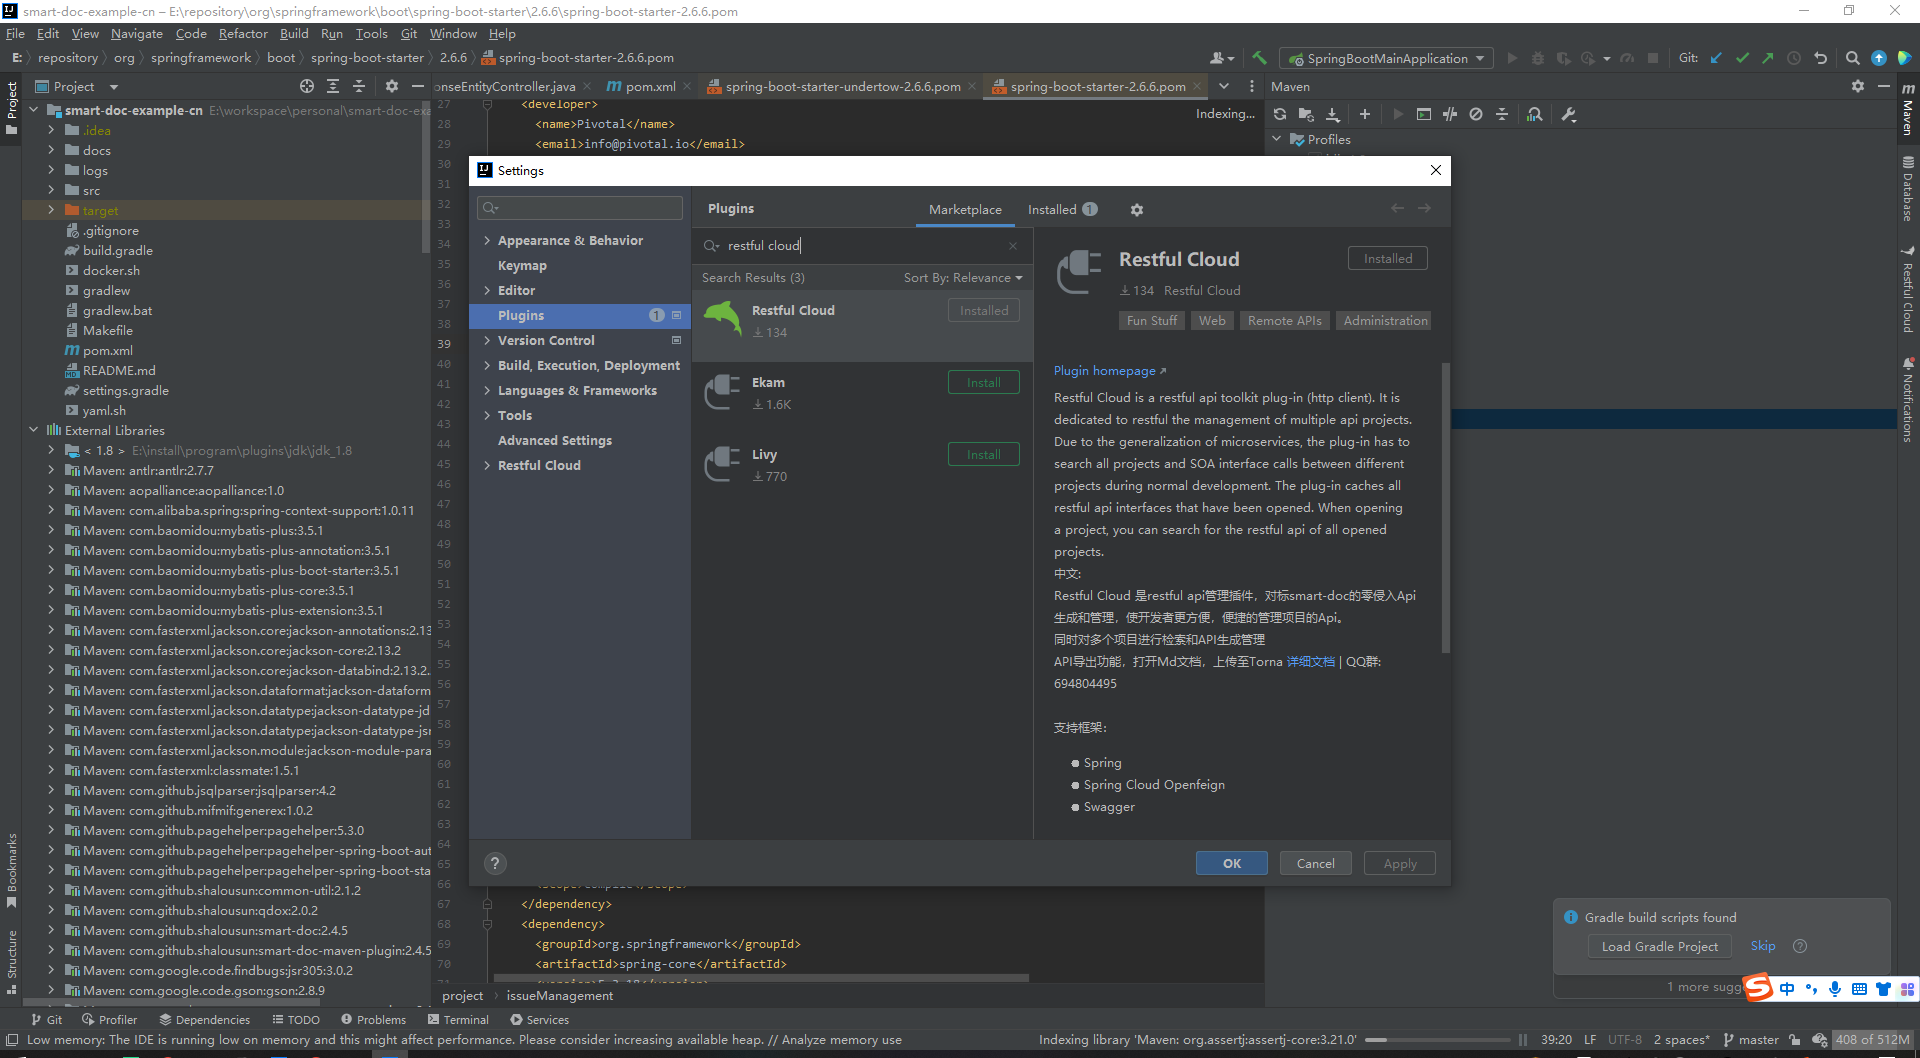1920x1058 pixels.
Task: Collapse all in Maven toolbar
Action: 1501,114
